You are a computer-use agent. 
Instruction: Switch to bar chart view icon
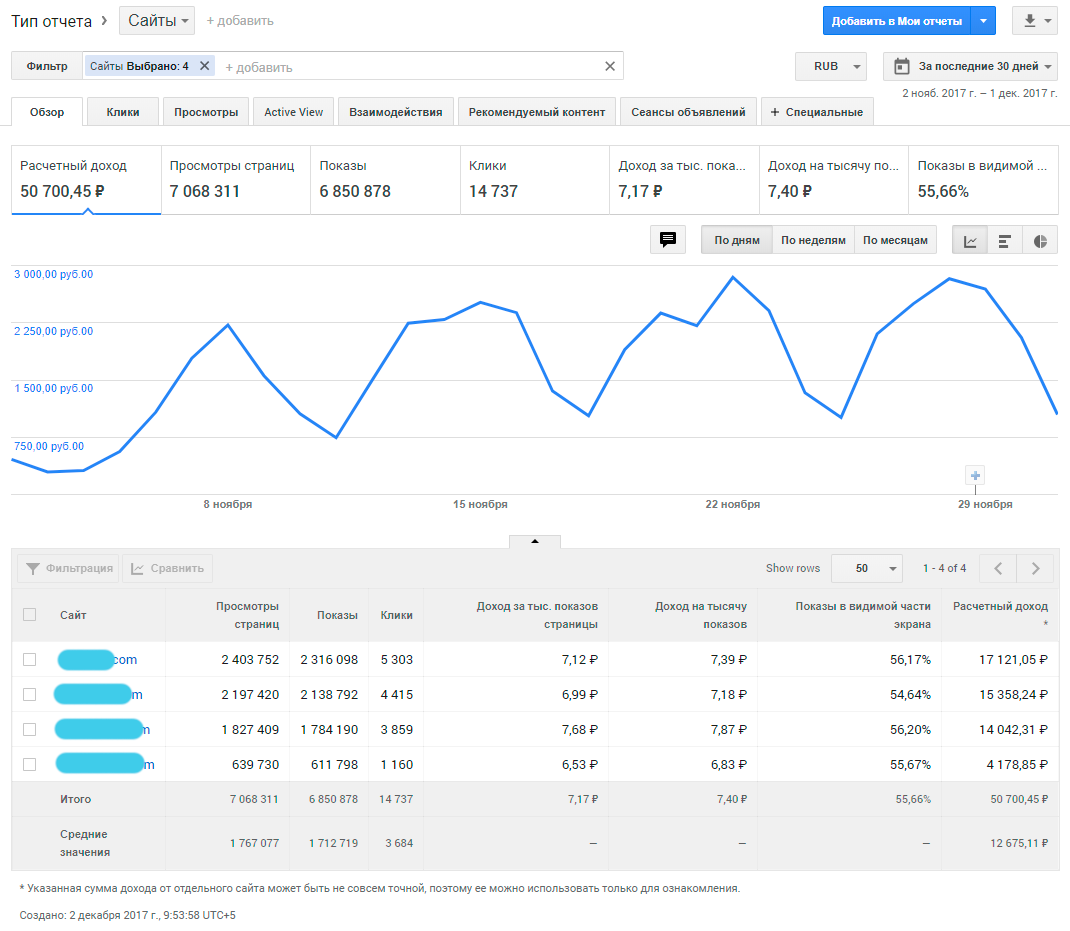click(x=1005, y=240)
